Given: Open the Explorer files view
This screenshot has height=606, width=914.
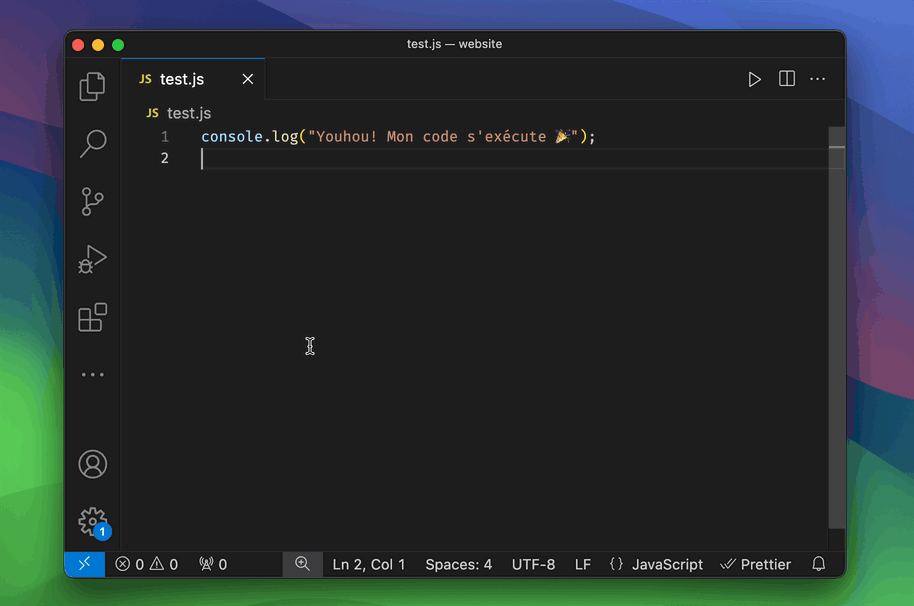Looking at the screenshot, I should (92, 86).
